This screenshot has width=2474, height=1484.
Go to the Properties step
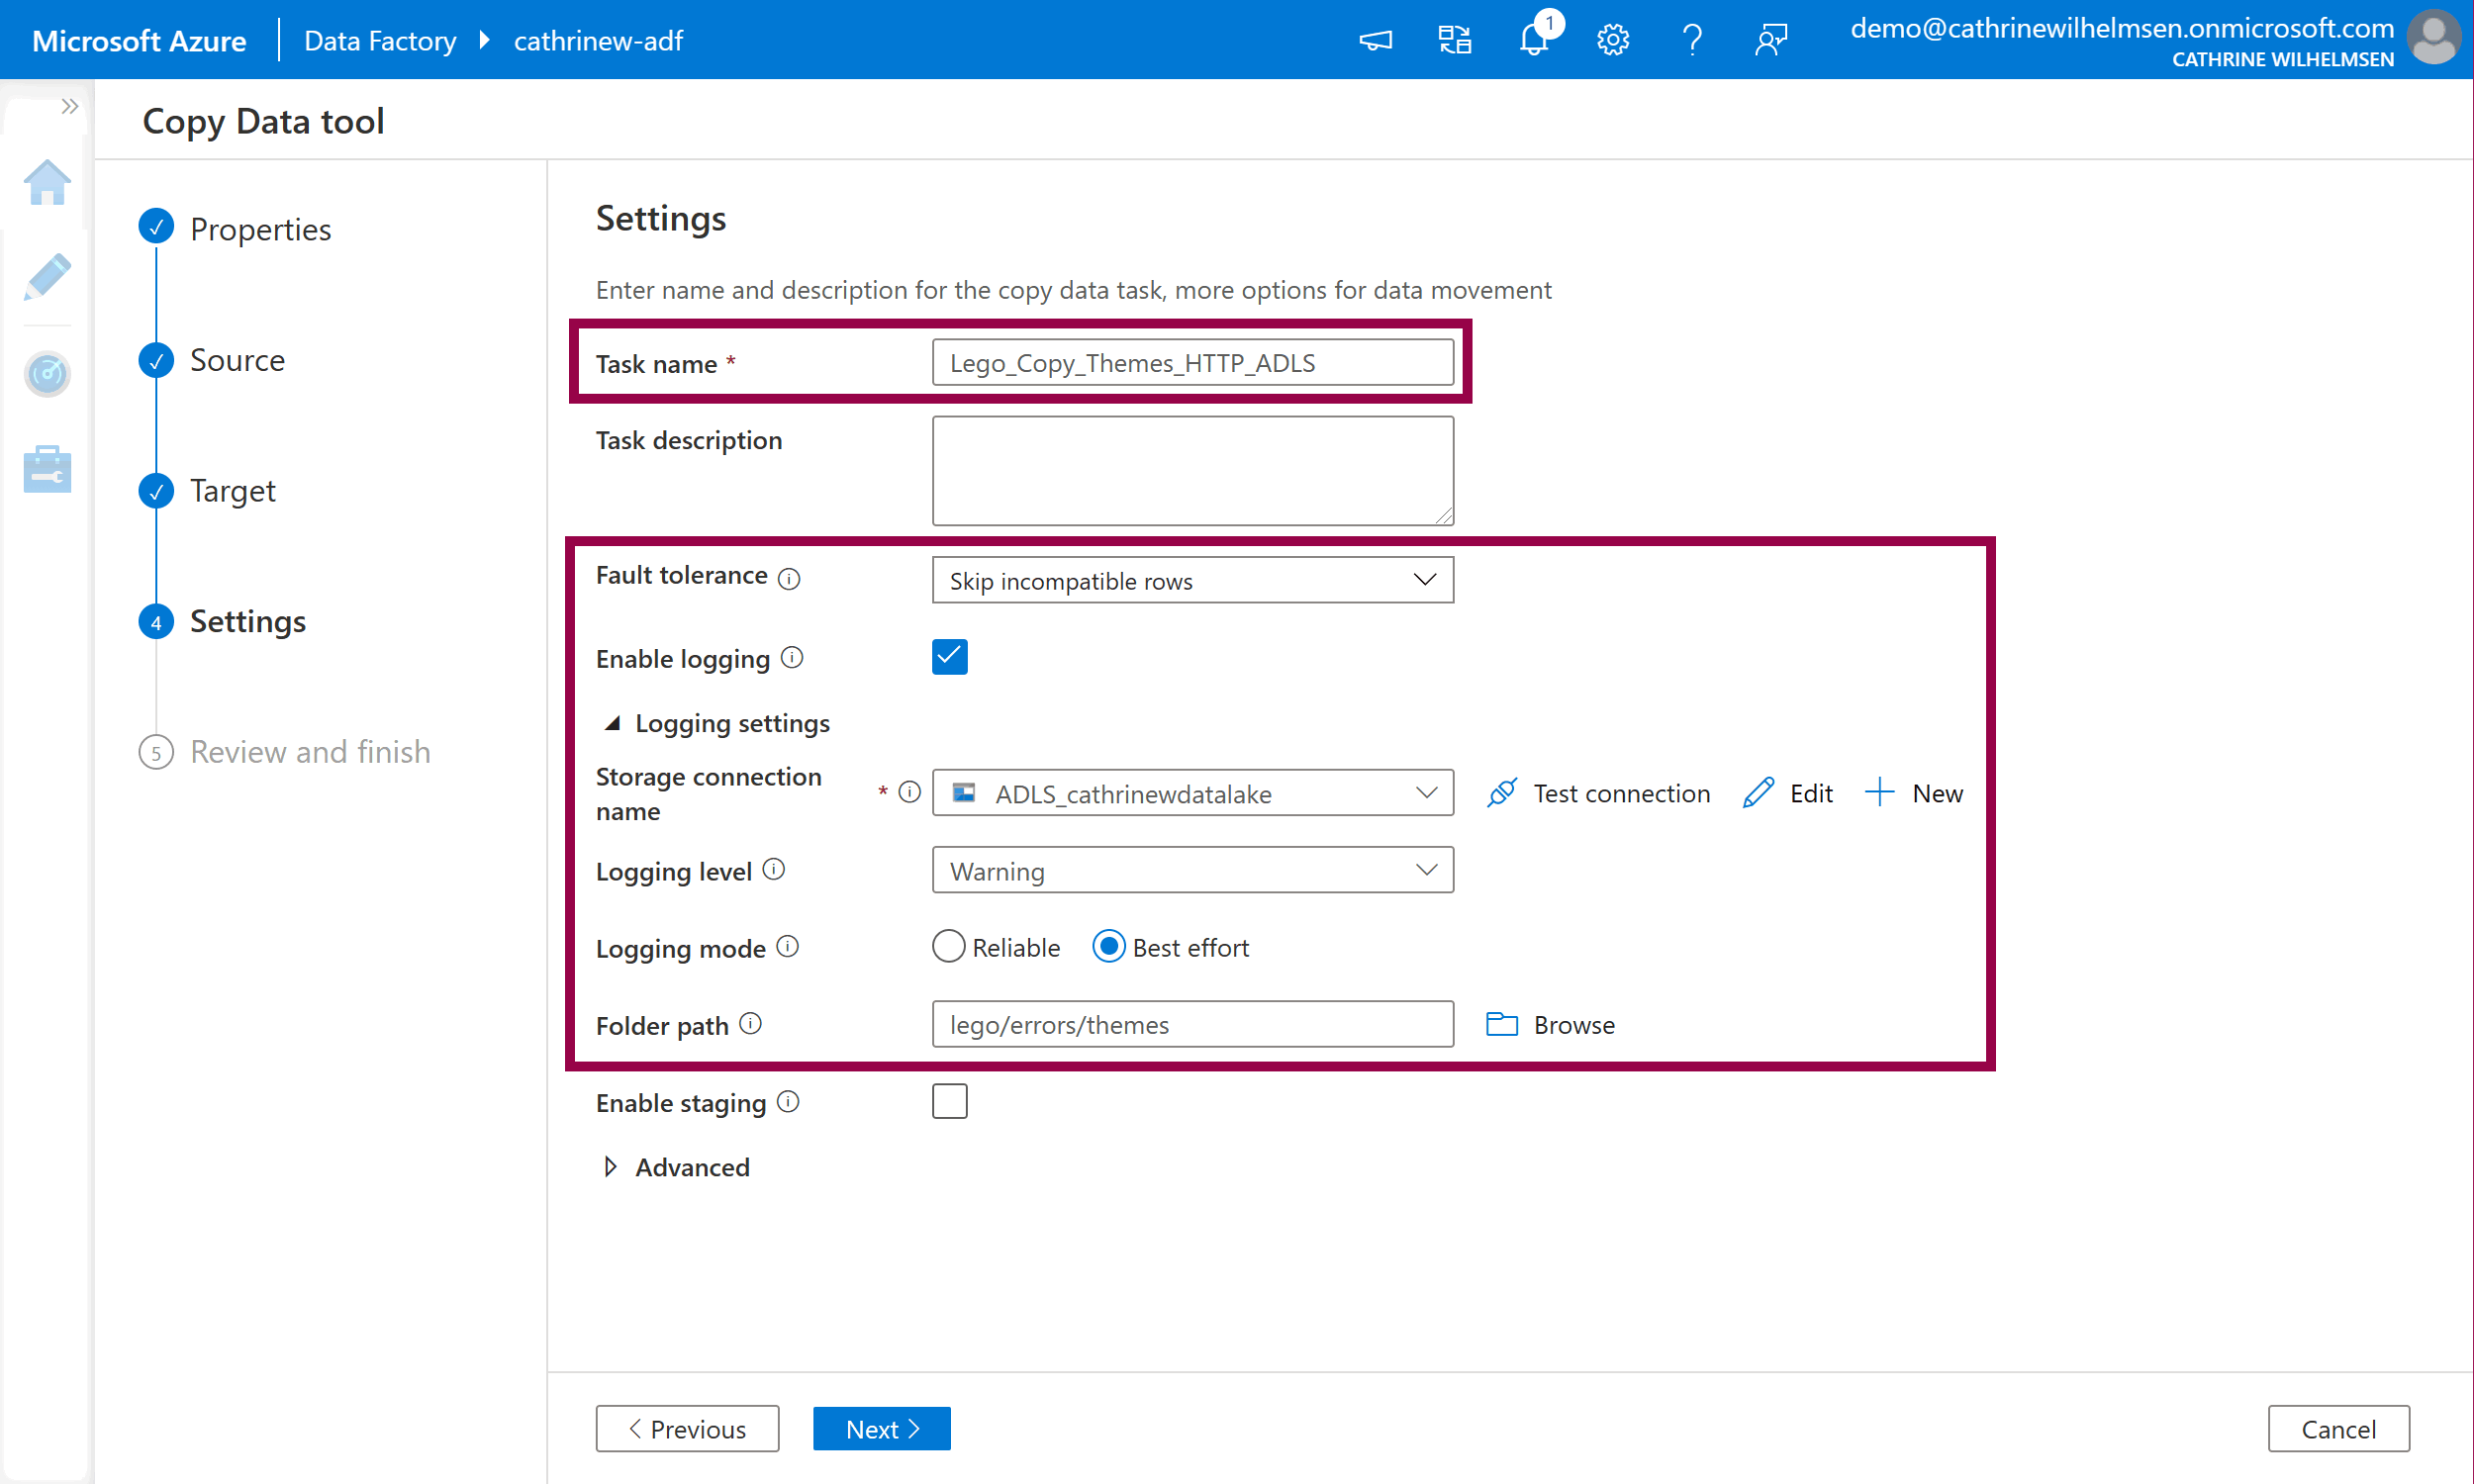(x=259, y=229)
